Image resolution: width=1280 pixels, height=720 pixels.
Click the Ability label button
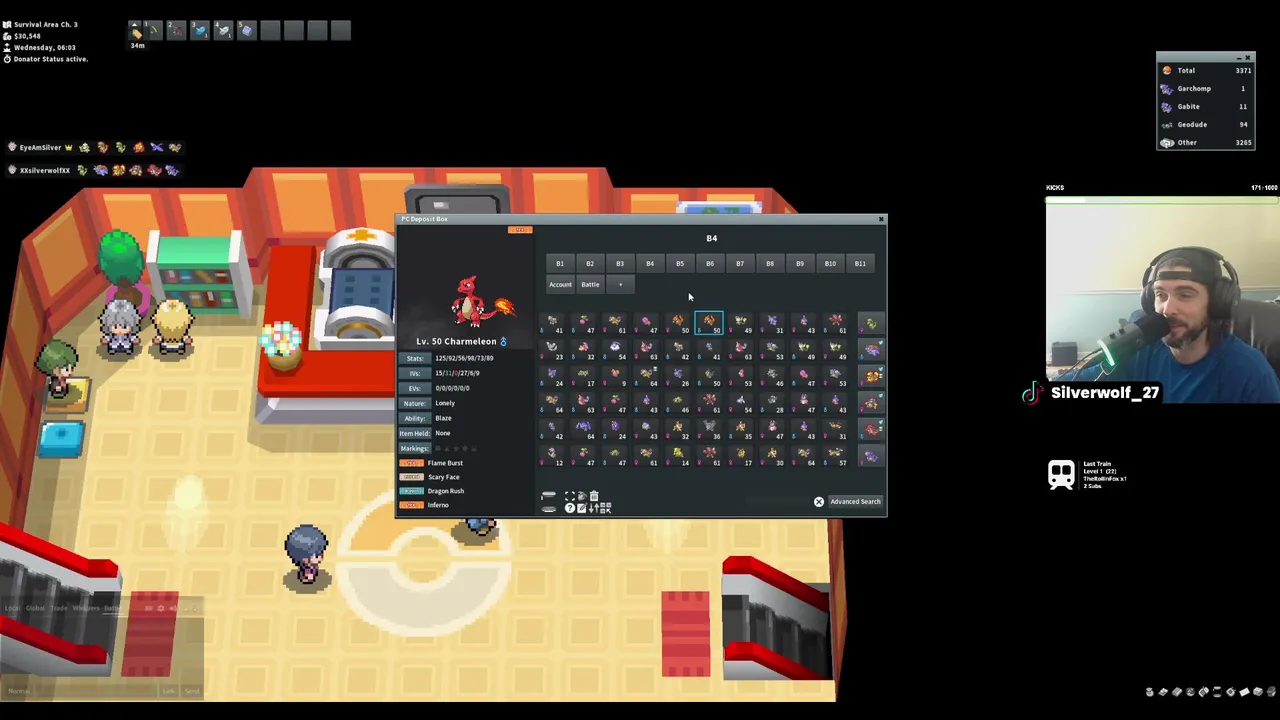coord(415,418)
